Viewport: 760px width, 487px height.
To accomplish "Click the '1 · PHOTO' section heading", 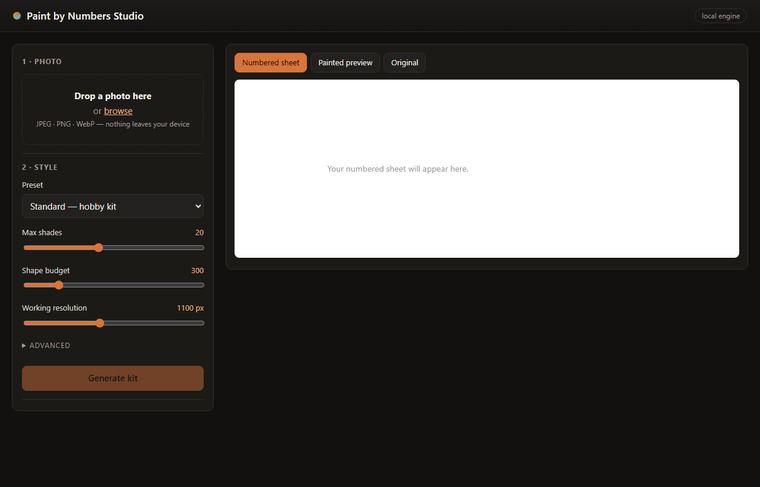I will (x=42, y=62).
